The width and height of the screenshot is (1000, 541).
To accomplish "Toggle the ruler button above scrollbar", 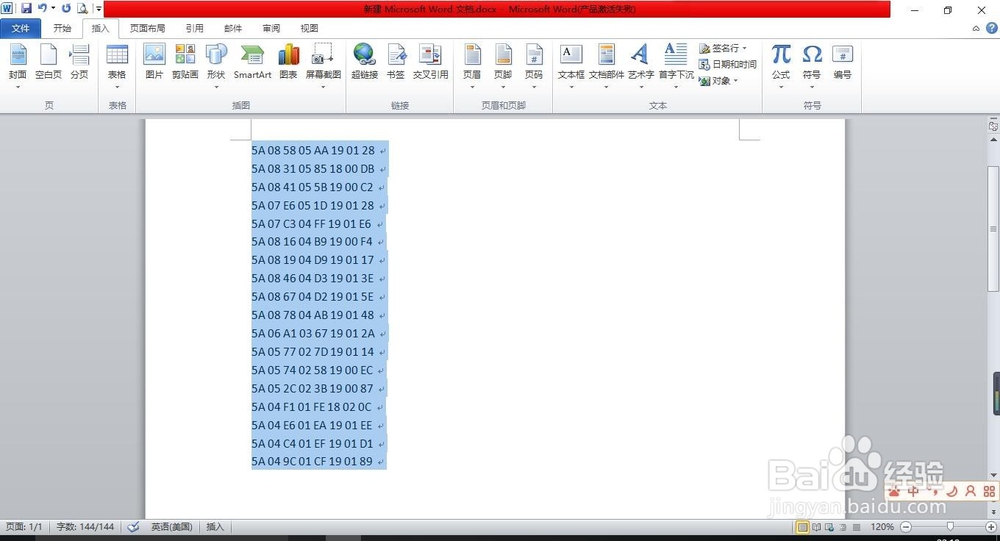I will tap(993, 126).
